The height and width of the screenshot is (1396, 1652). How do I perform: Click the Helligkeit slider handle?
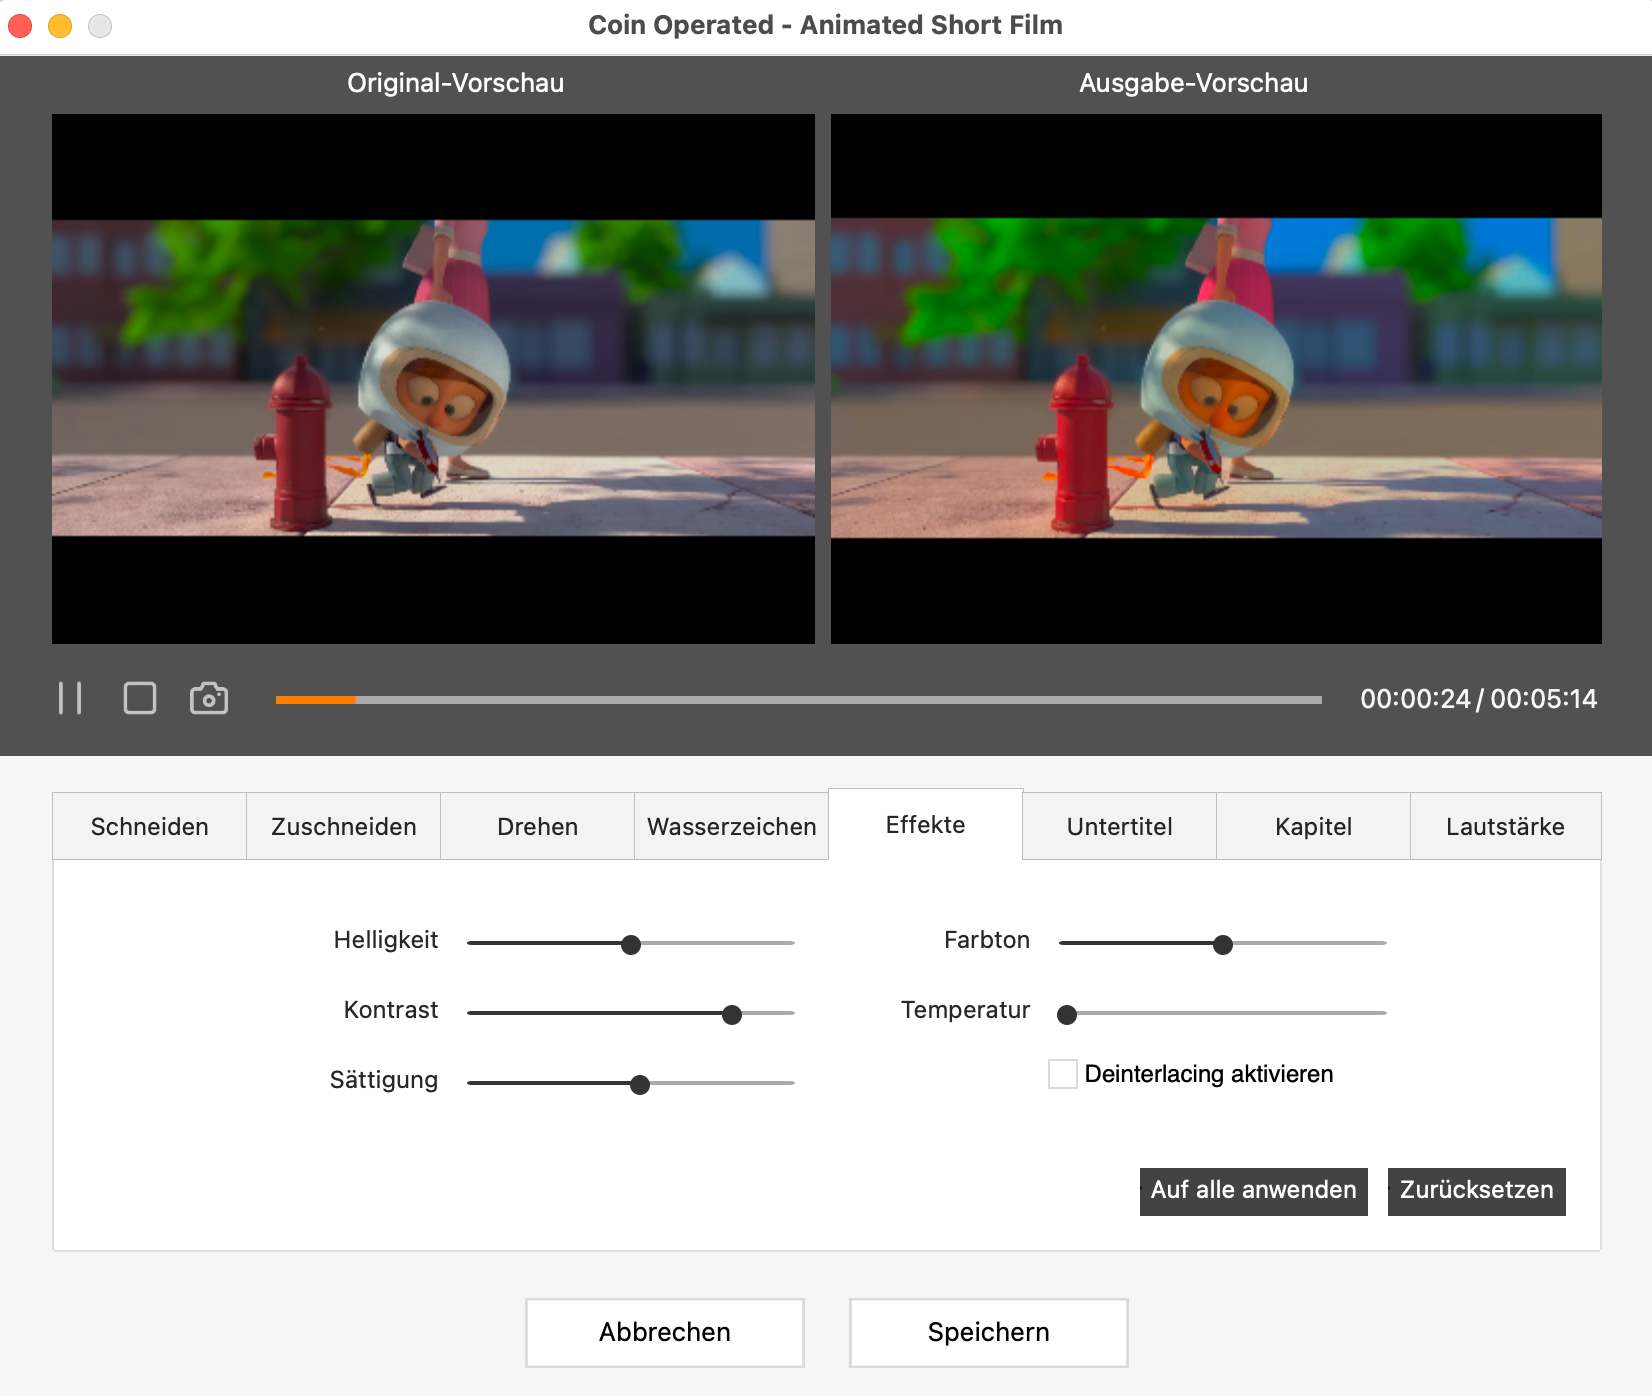pos(630,944)
